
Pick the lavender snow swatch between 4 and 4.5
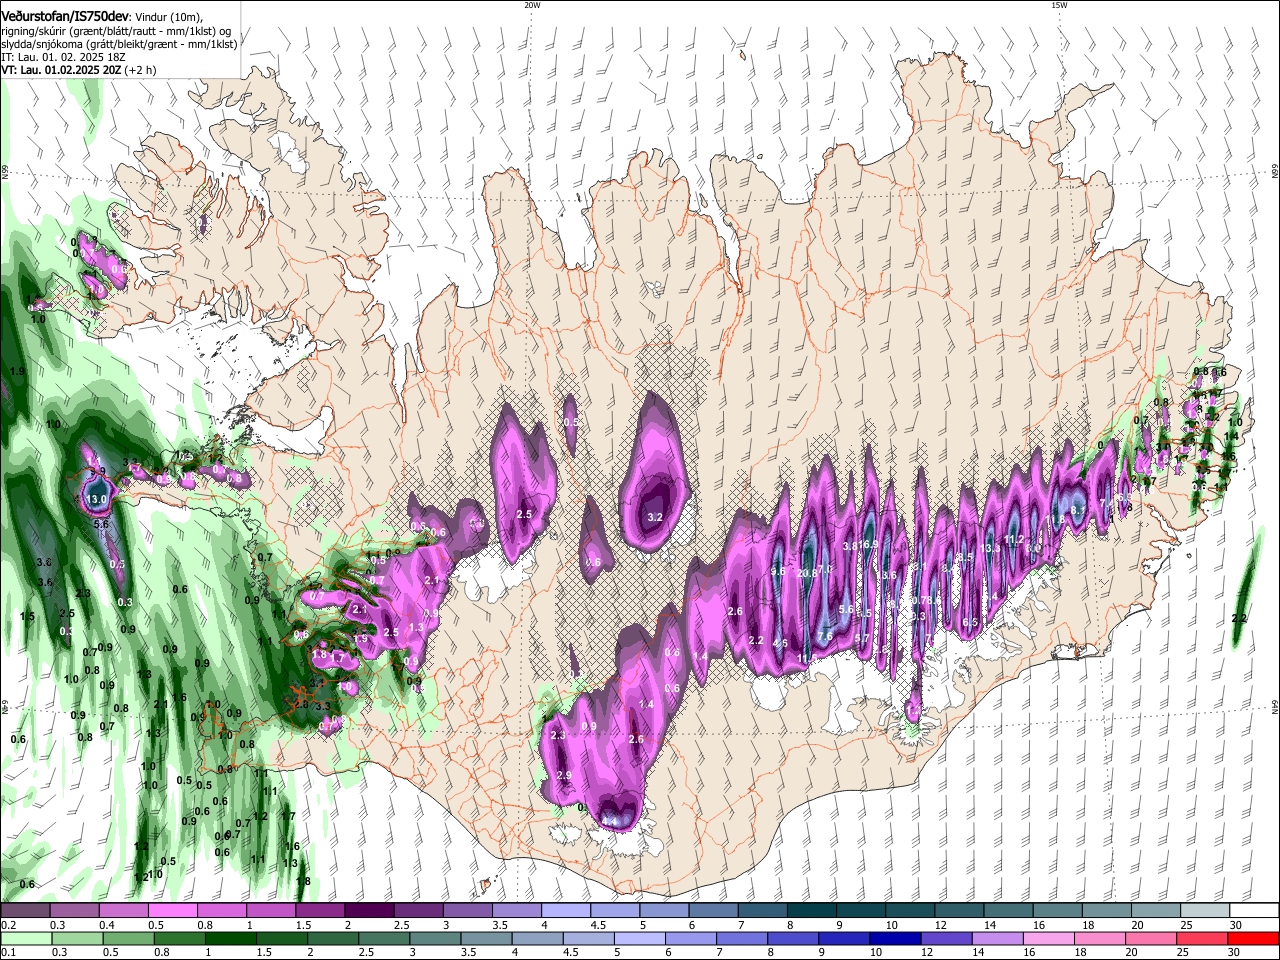click(565, 911)
